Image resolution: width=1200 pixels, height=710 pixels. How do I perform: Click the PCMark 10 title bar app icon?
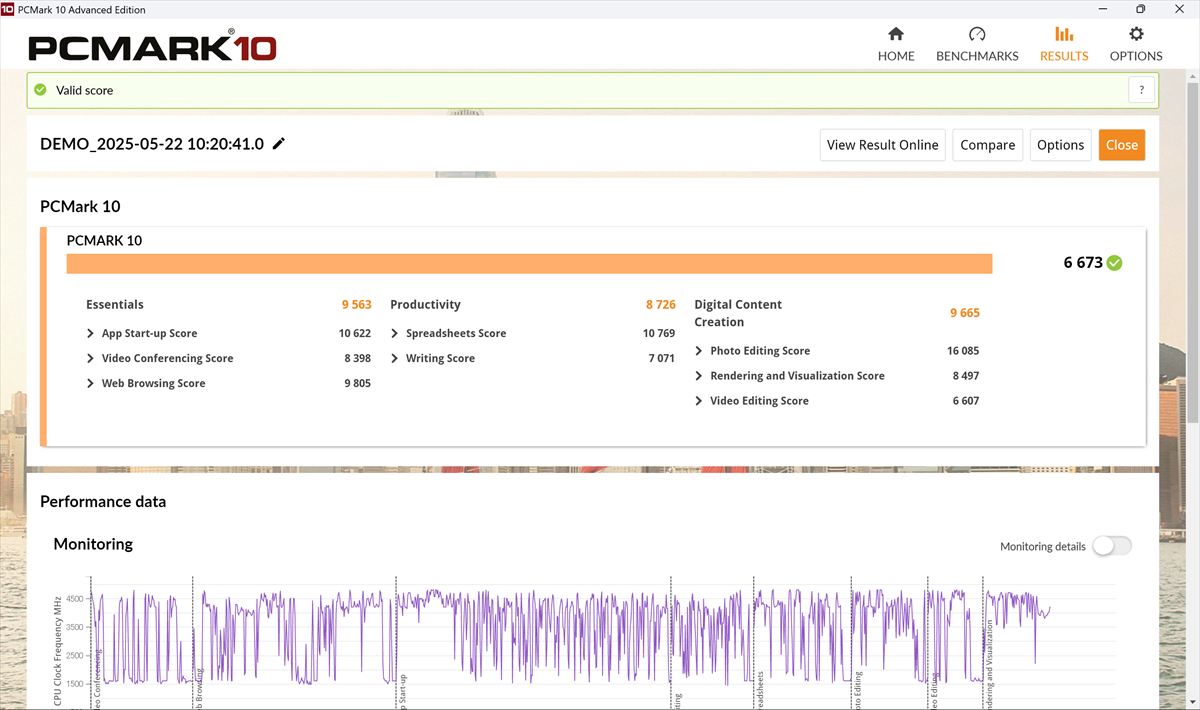(7, 9)
